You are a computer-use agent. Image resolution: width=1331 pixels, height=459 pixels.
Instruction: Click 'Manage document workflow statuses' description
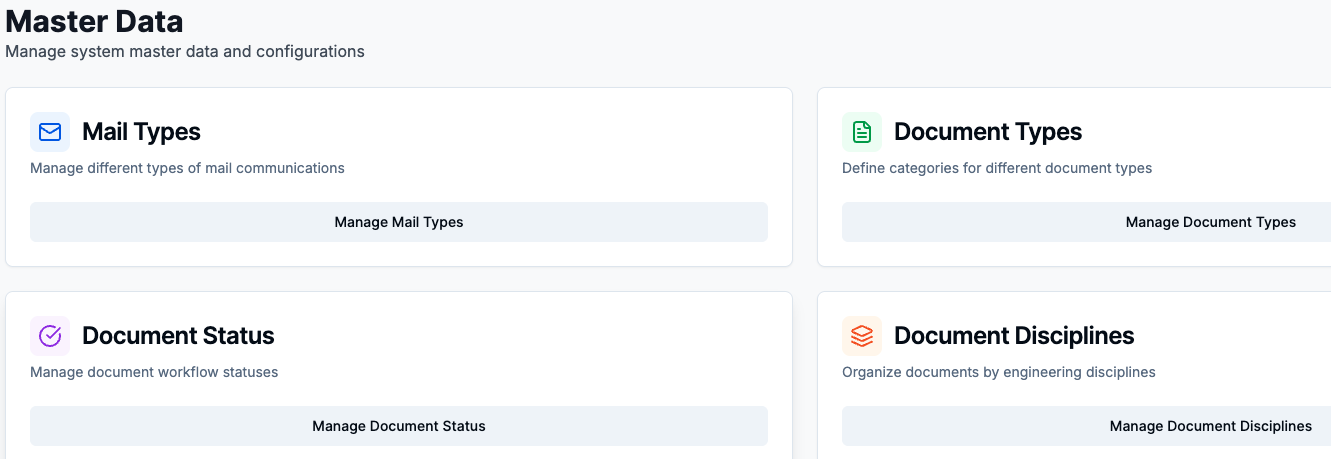click(154, 372)
